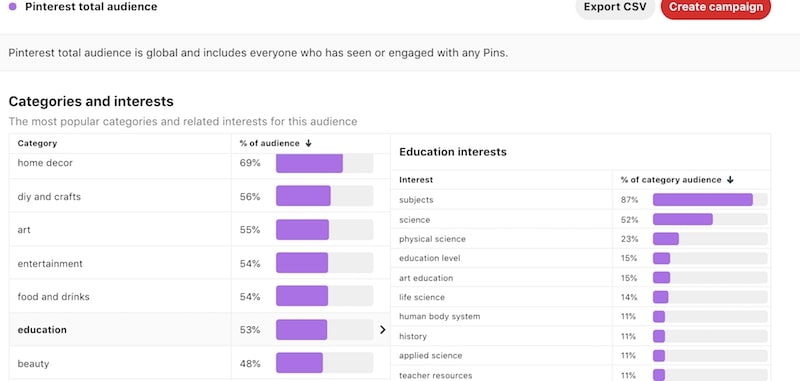Image resolution: width=800 pixels, height=381 pixels.
Task: Click the science interest row
Action: pos(581,219)
